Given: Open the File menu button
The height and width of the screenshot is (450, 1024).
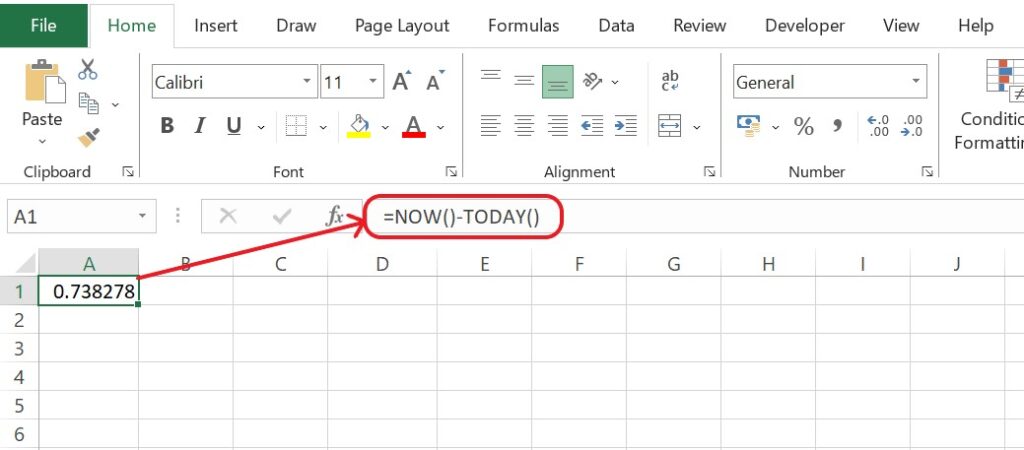Looking at the screenshot, I should click(x=44, y=25).
